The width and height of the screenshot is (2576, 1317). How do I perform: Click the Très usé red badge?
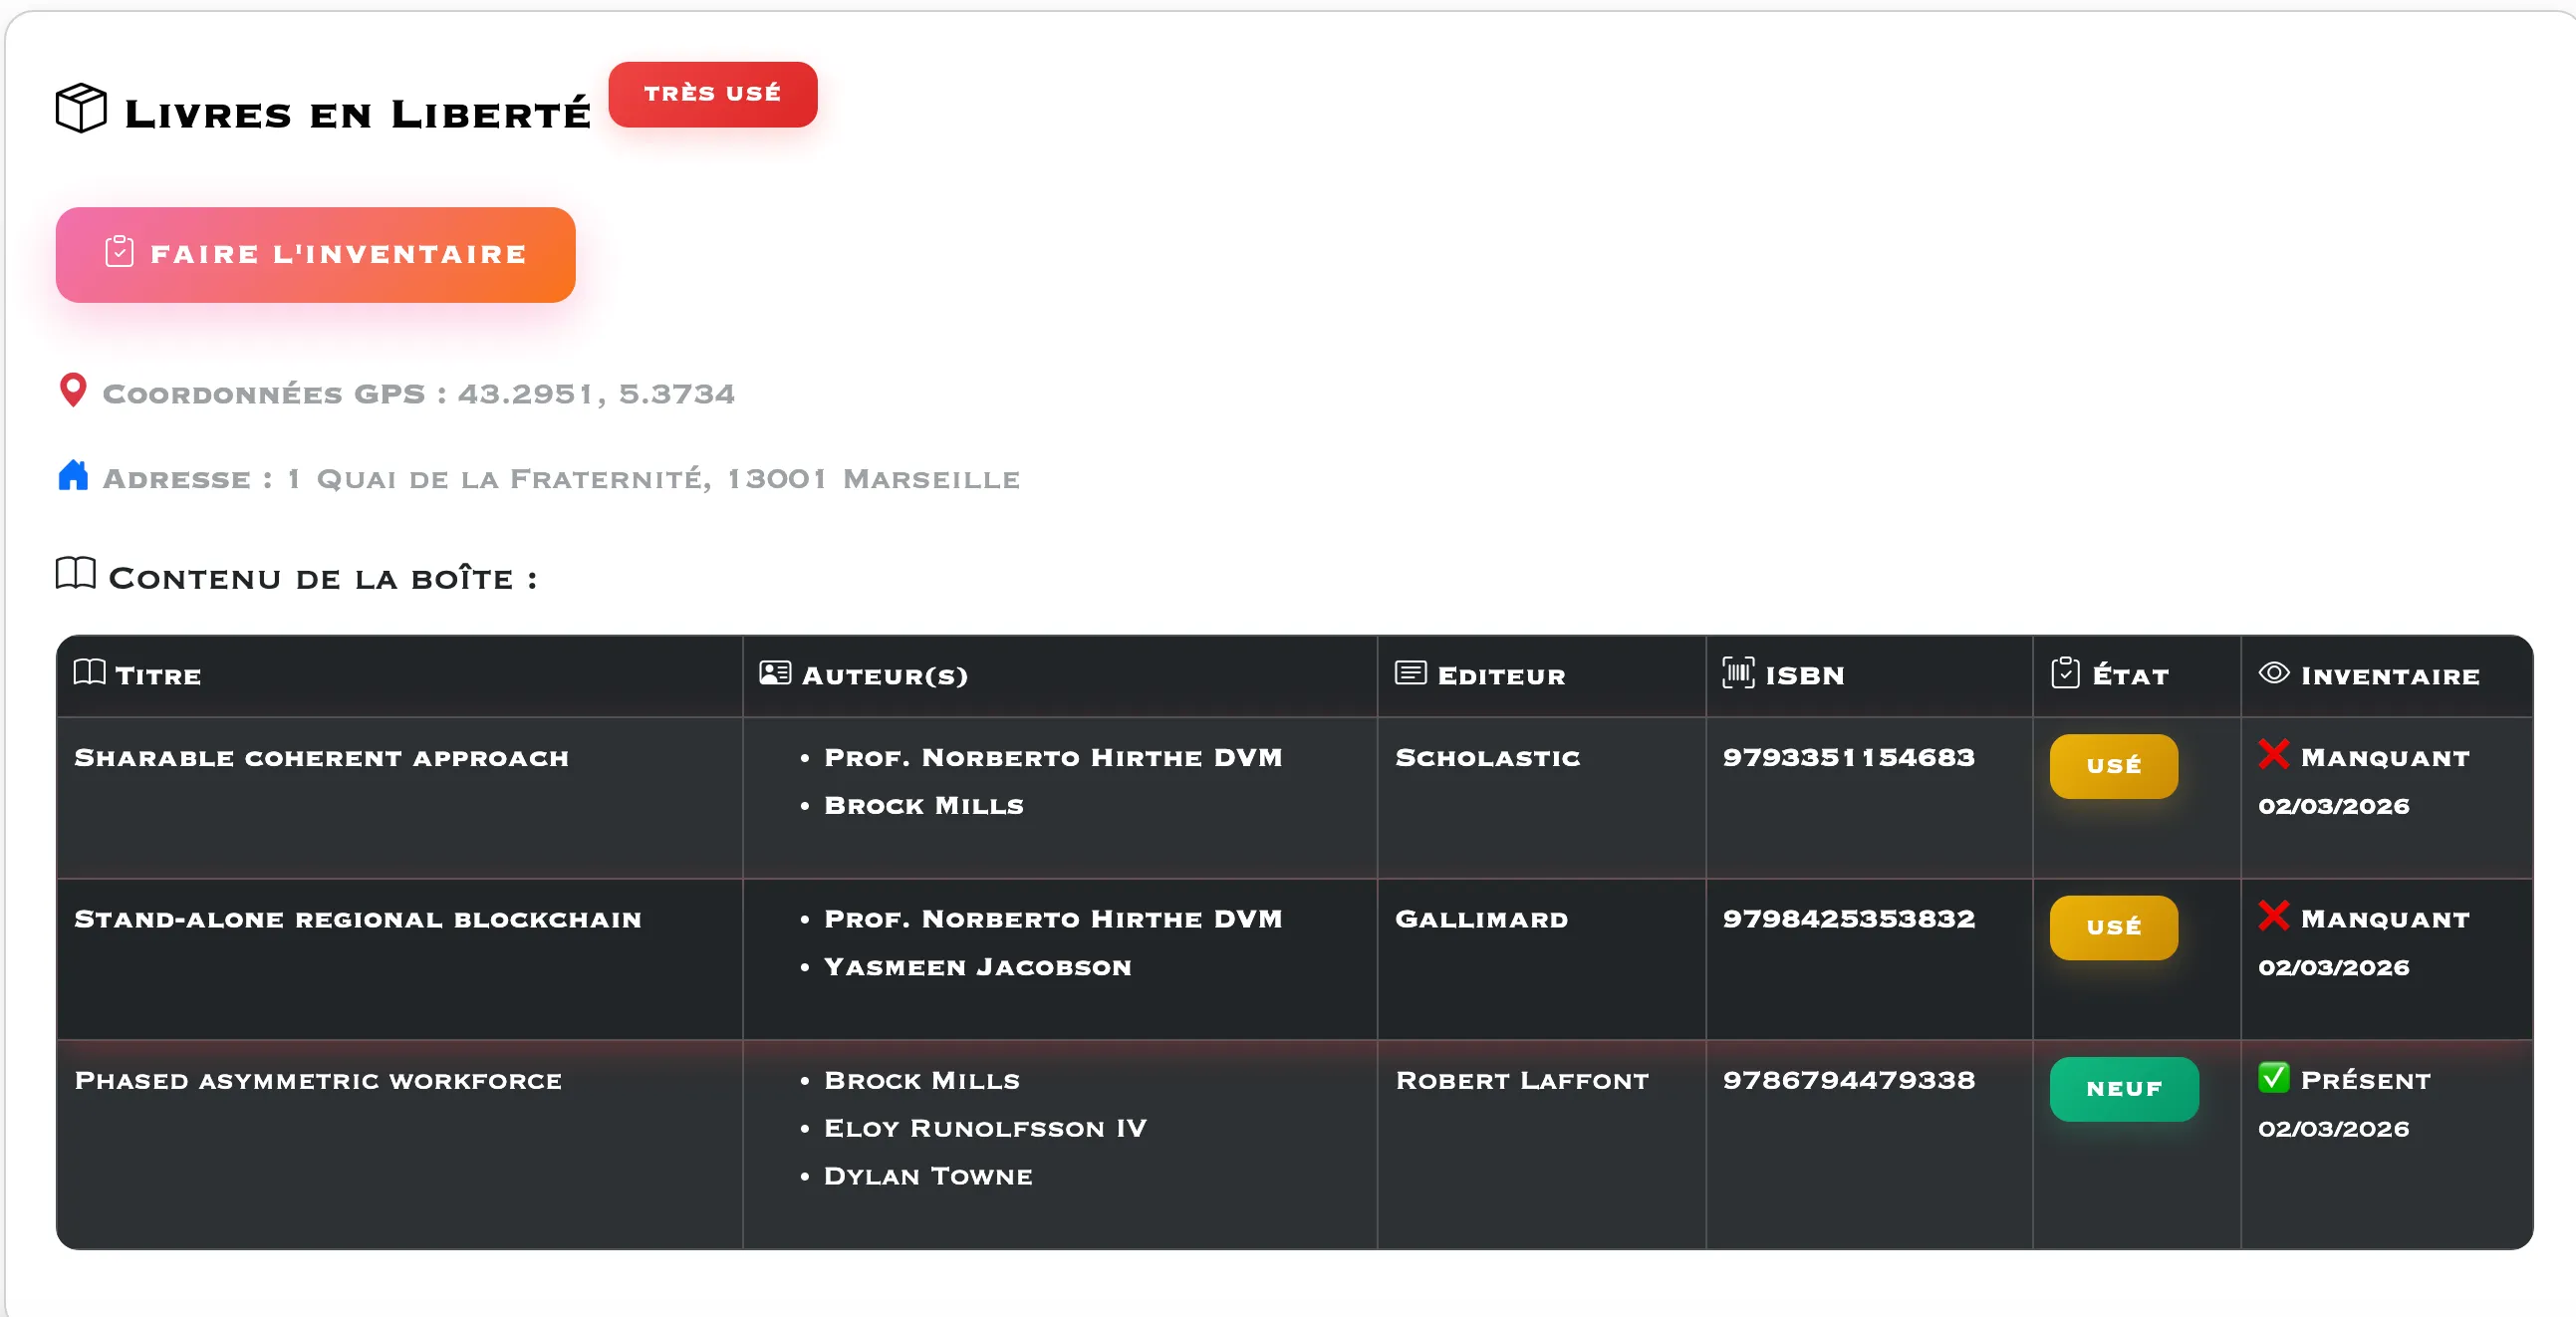click(712, 94)
